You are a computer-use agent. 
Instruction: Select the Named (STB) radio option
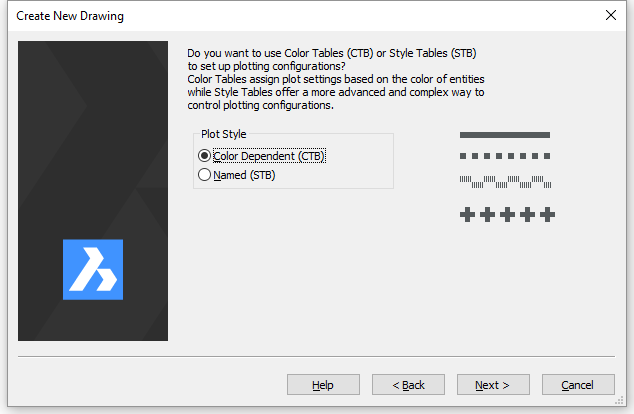pos(205,175)
